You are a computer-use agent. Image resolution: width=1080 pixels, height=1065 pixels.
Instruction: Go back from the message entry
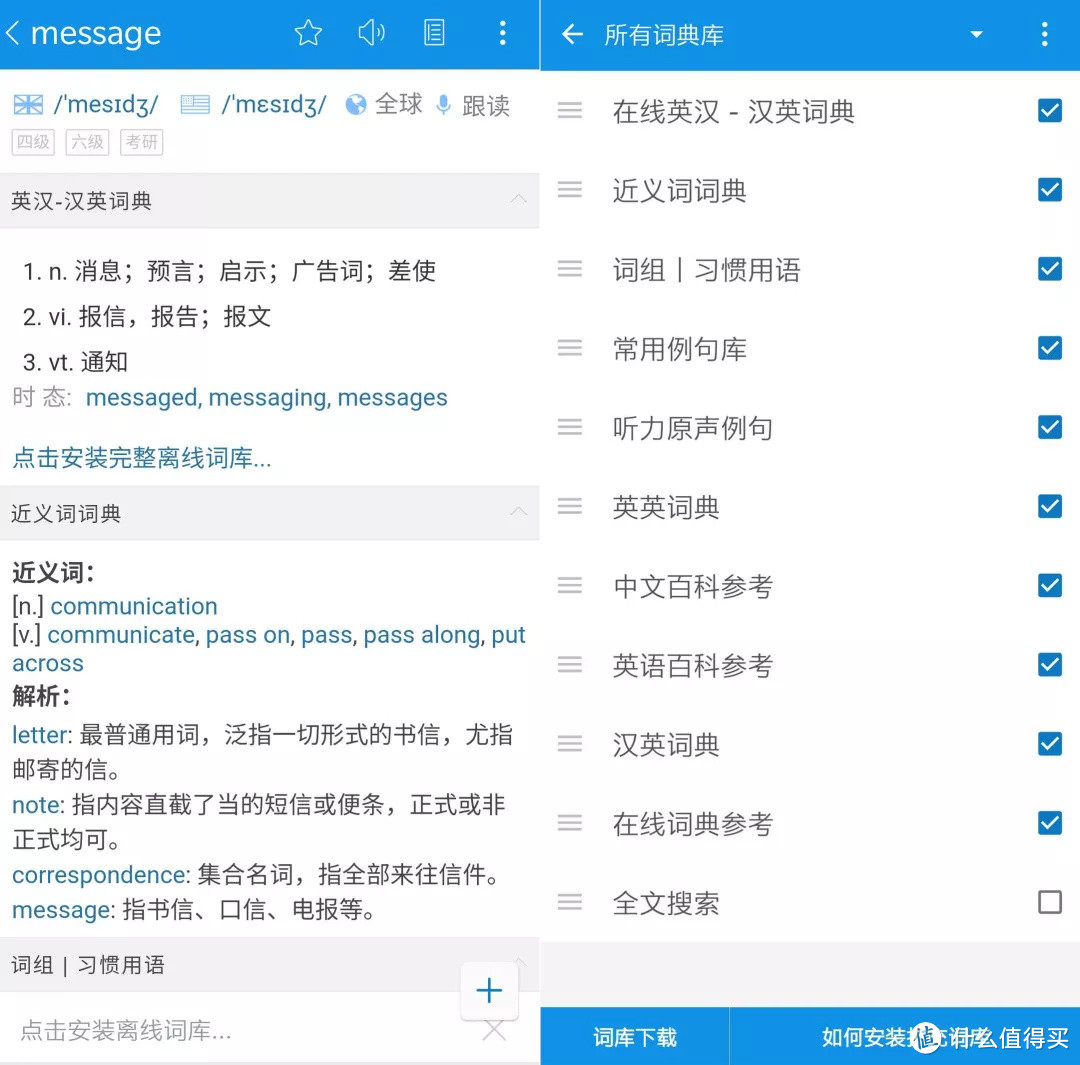[12, 33]
